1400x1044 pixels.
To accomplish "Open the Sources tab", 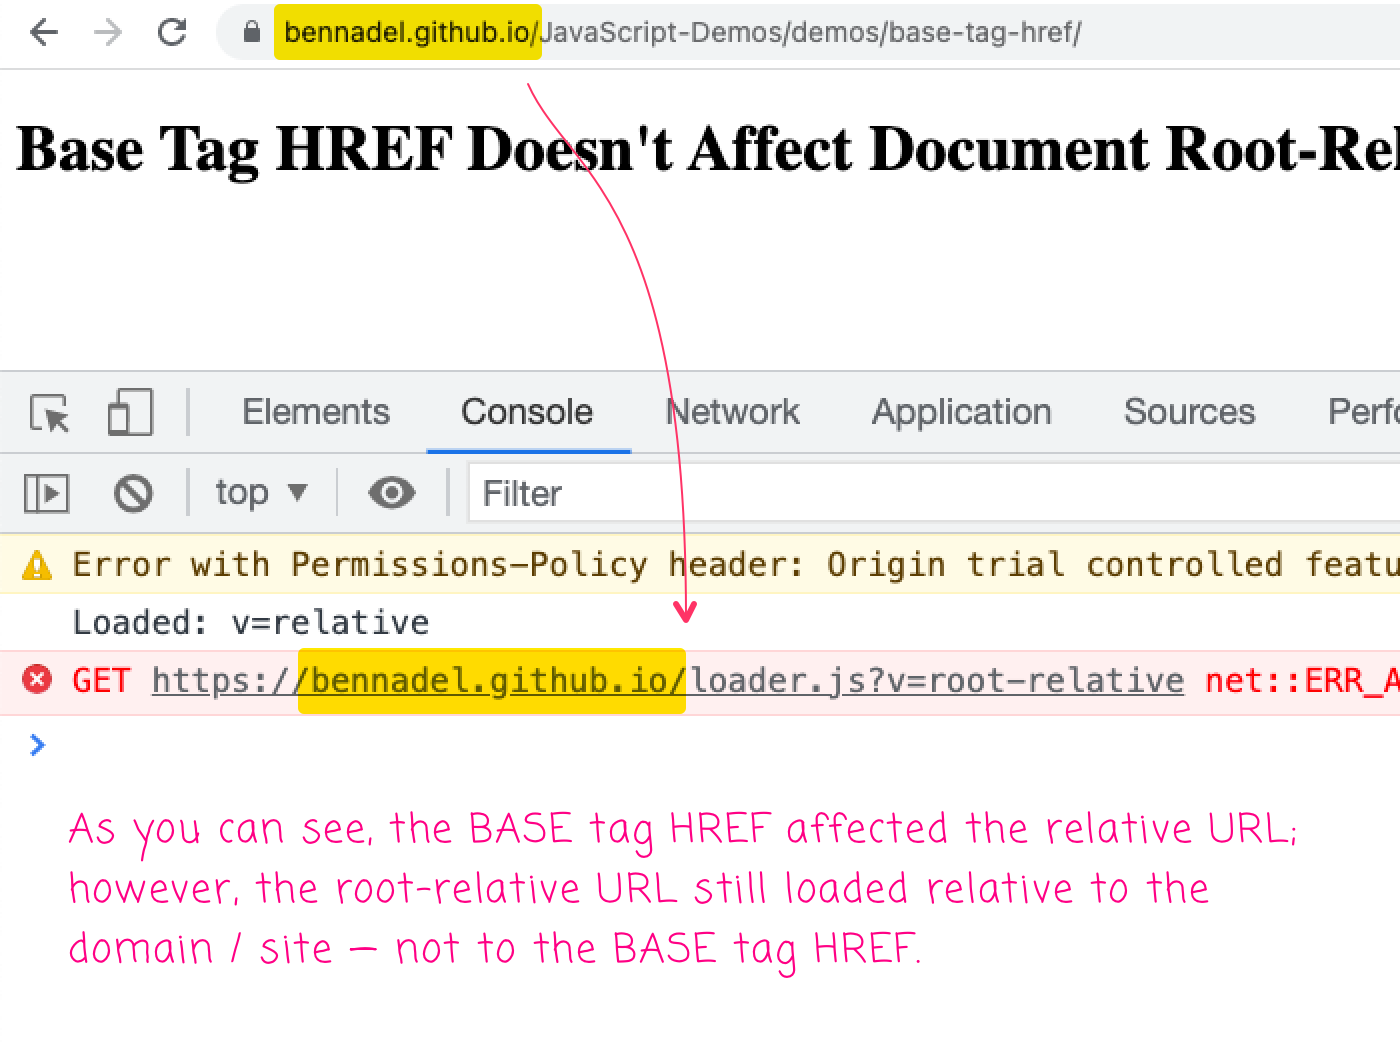I will tap(1189, 412).
